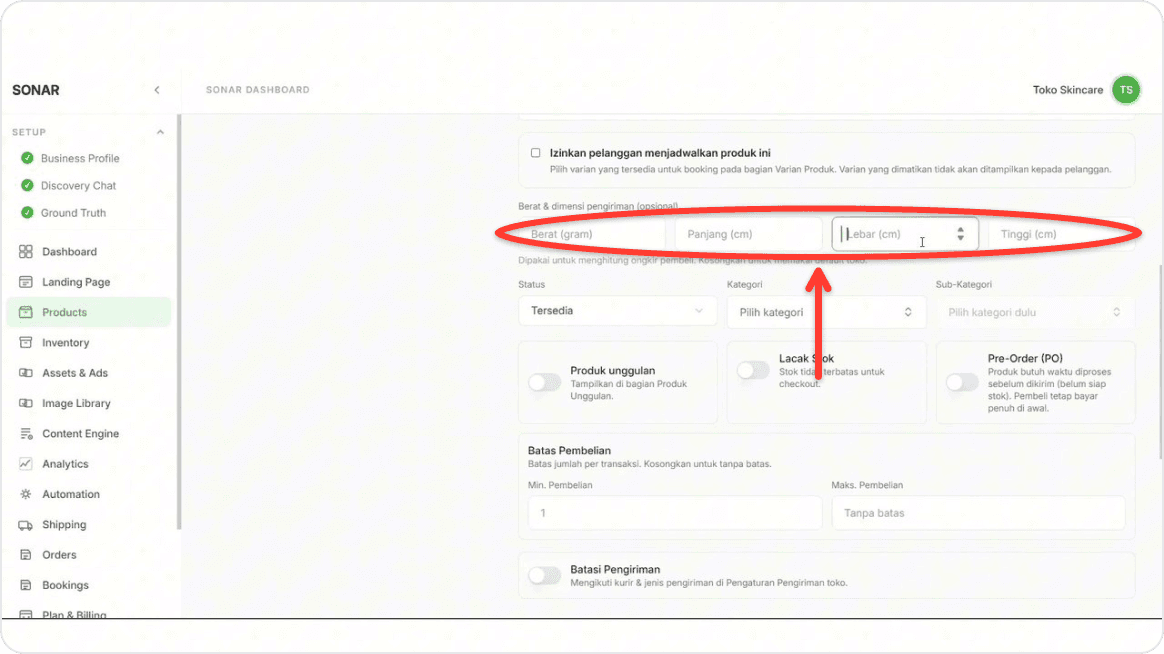Open Ground Truth setup page
Screen dimensions: 1164x654
[73, 213]
